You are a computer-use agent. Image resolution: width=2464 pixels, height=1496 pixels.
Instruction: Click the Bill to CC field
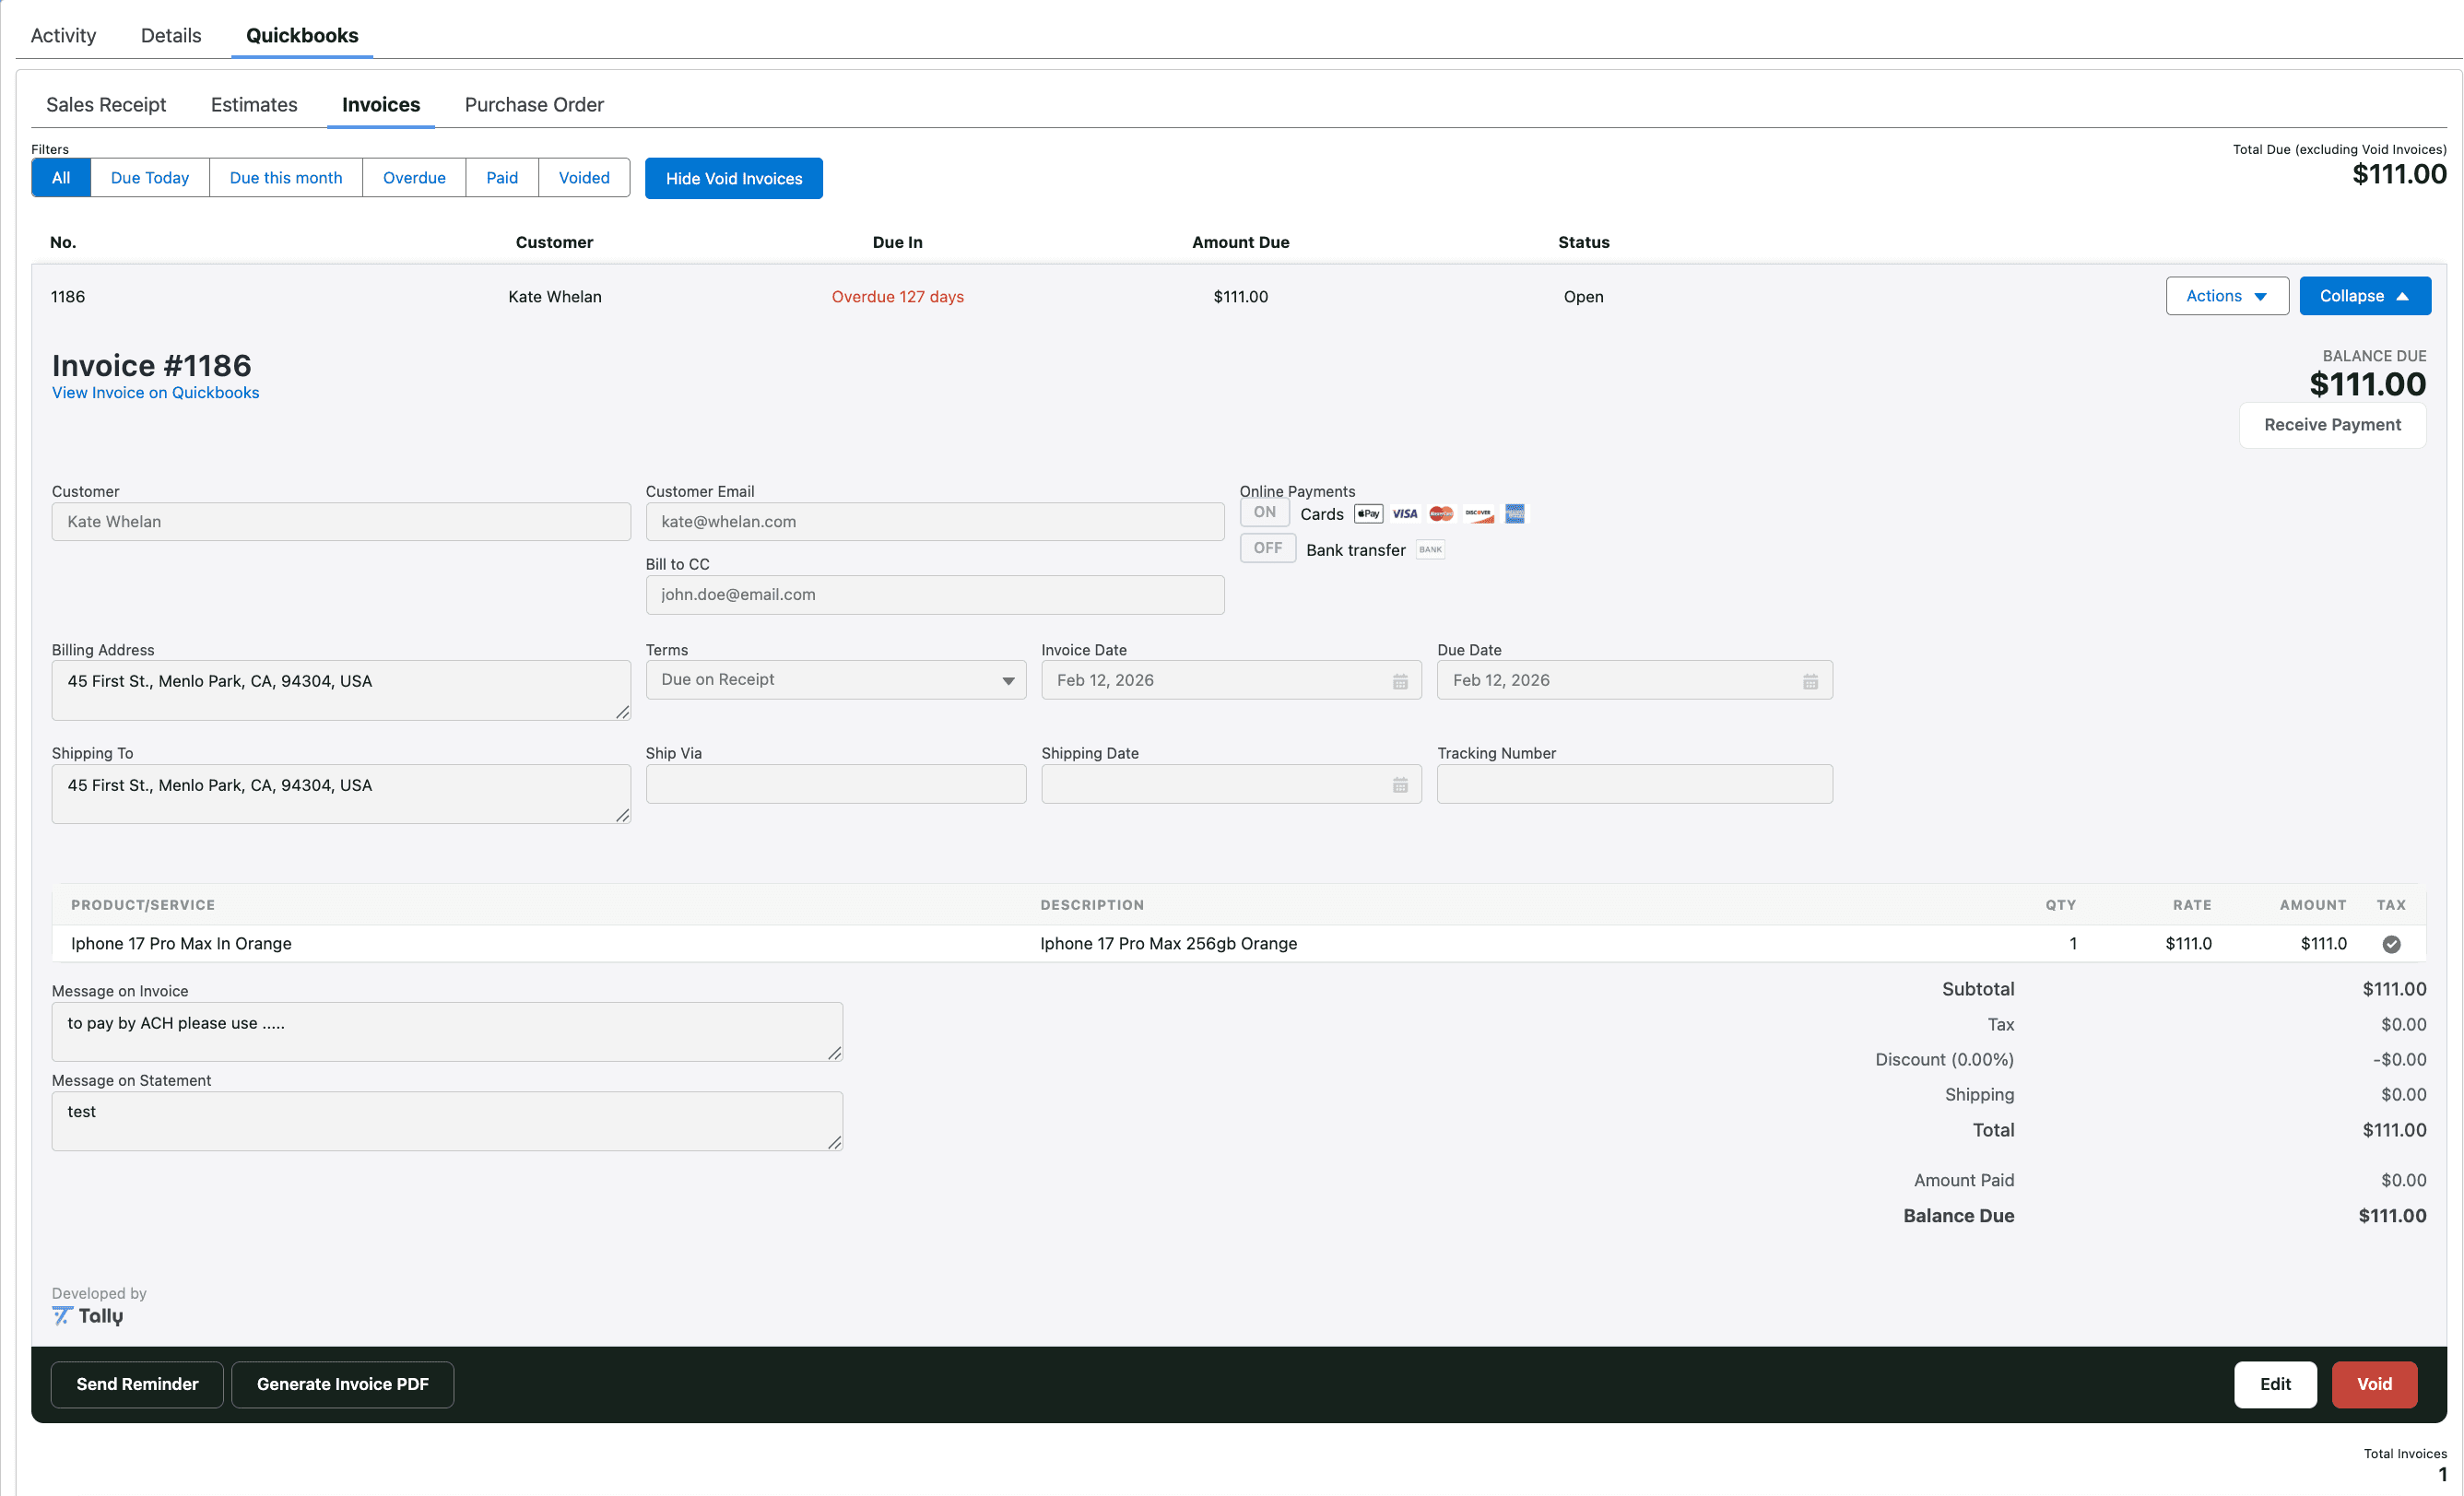tap(935, 595)
